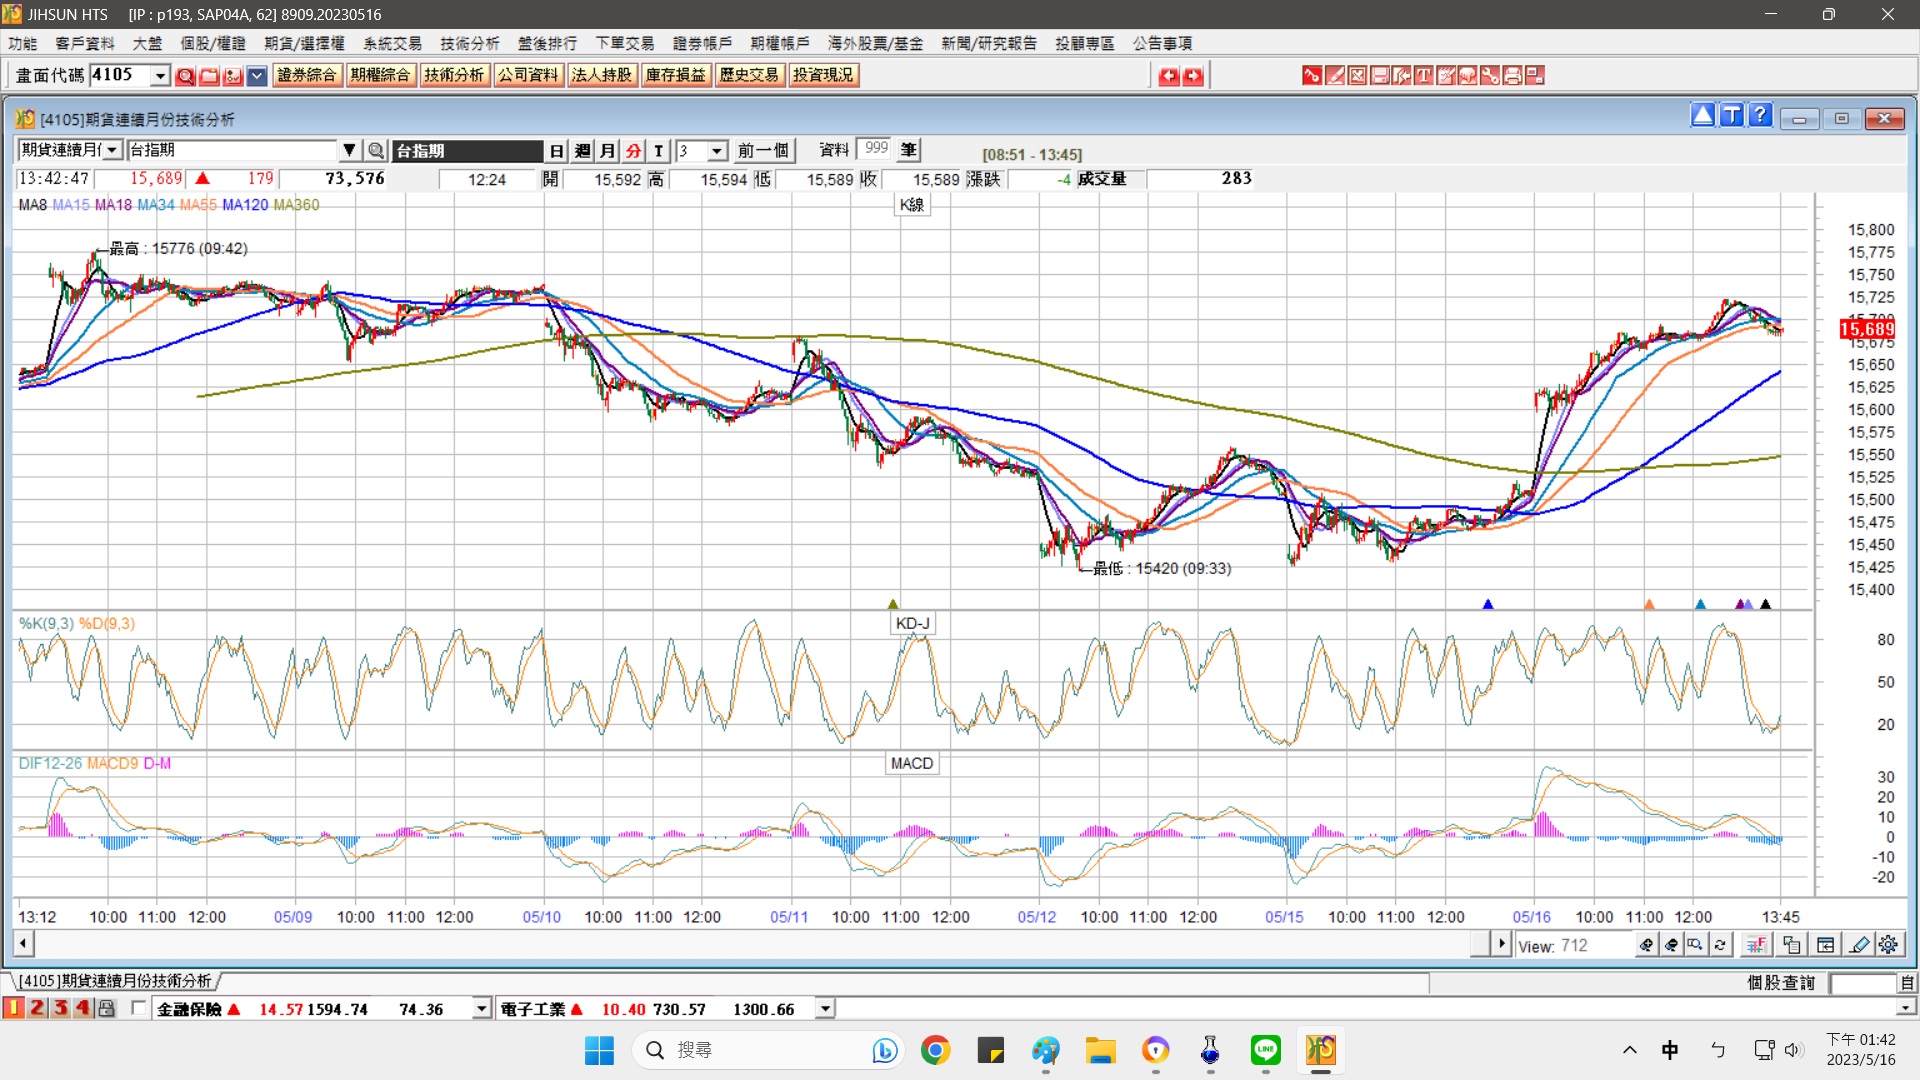Click the refresh chart icon
The height and width of the screenshot is (1080, 1920).
[x=1720, y=945]
